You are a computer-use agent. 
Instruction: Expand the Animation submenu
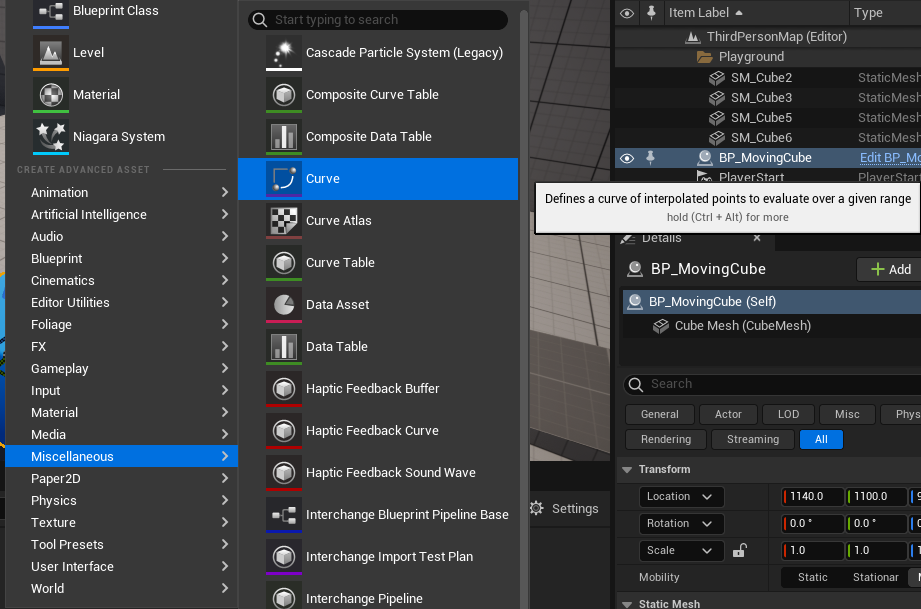122,193
